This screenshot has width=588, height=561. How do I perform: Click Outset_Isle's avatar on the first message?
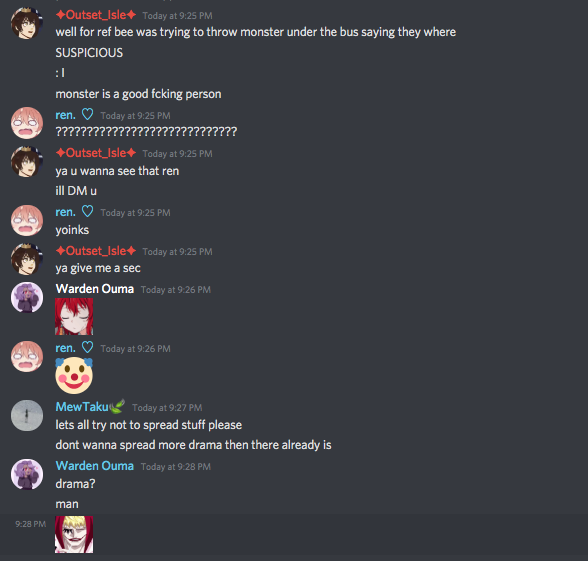(x=27, y=23)
